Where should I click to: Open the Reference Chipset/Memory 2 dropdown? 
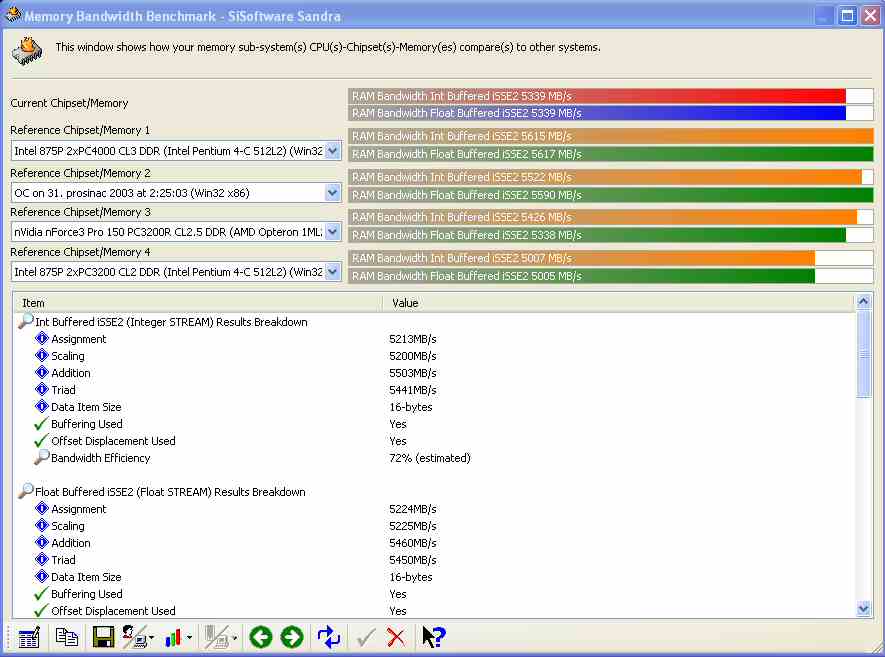[333, 192]
